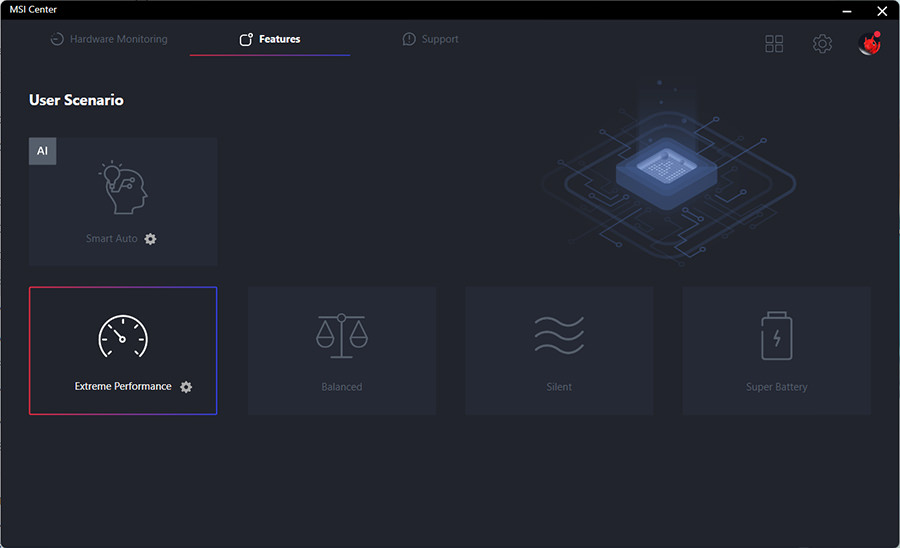The height and width of the screenshot is (548, 900).
Task: Open the Support tab
Action: (x=430, y=39)
